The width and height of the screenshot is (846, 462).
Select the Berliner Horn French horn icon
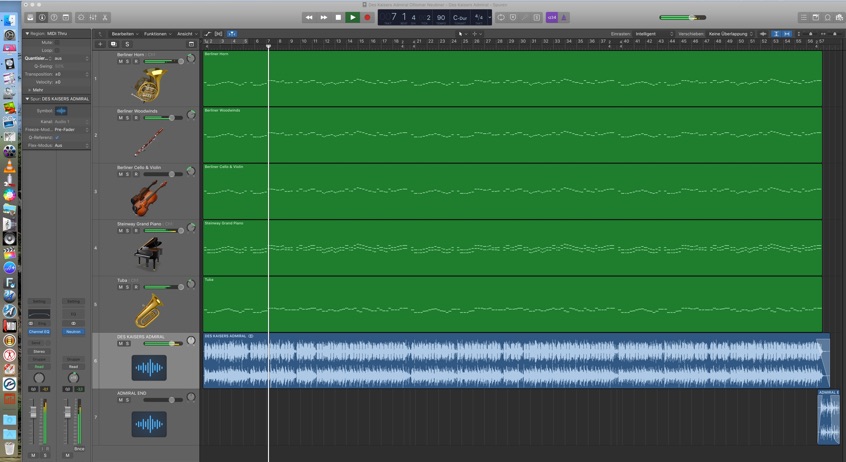click(x=149, y=85)
